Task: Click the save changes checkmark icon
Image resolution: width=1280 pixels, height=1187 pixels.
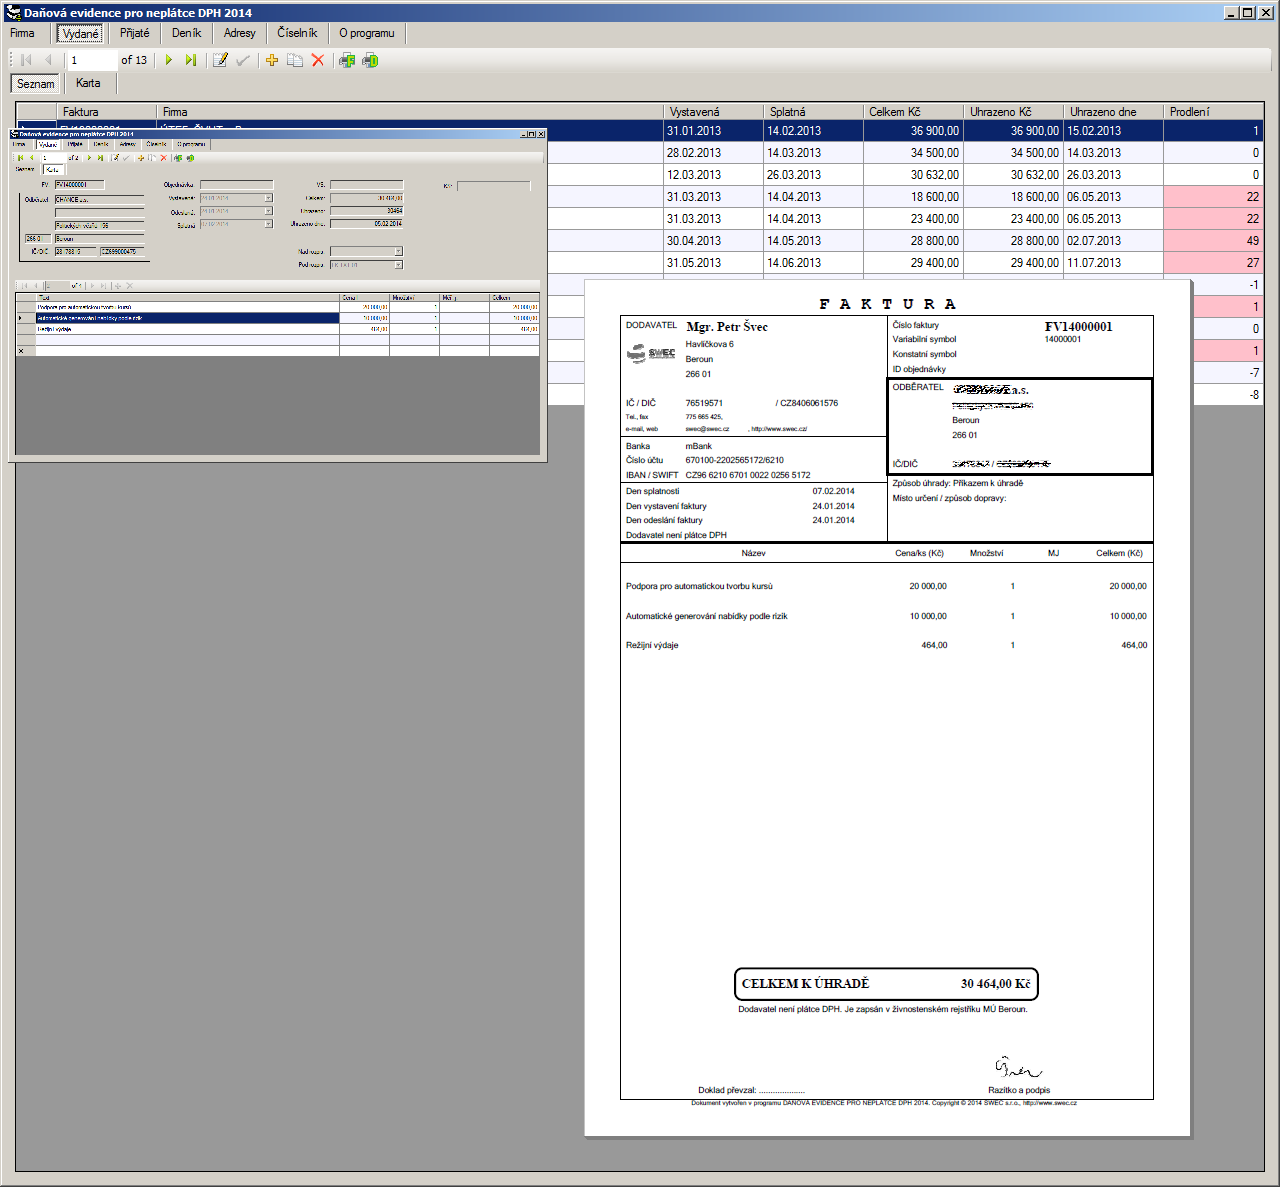Action: click(x=243, y=60)
